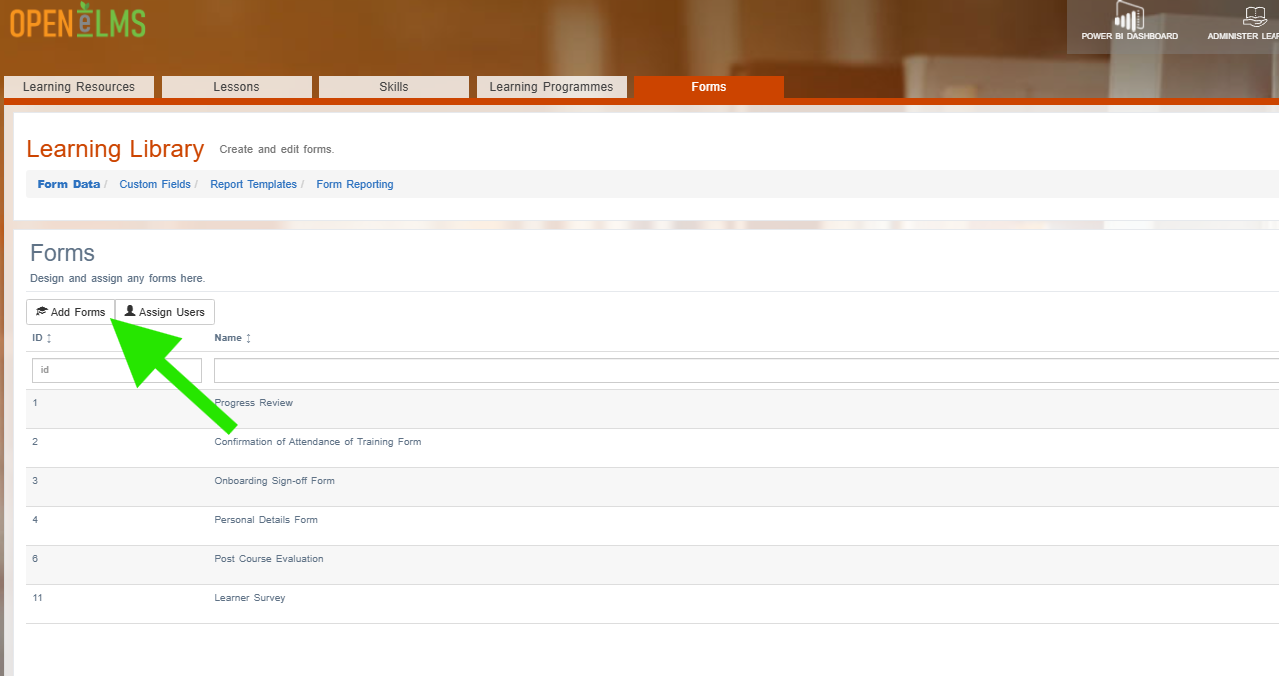Screen dimensions: 1279x676
Task: Open the Onboarding Sign-off Form
Action: click(x=275, y=481)
